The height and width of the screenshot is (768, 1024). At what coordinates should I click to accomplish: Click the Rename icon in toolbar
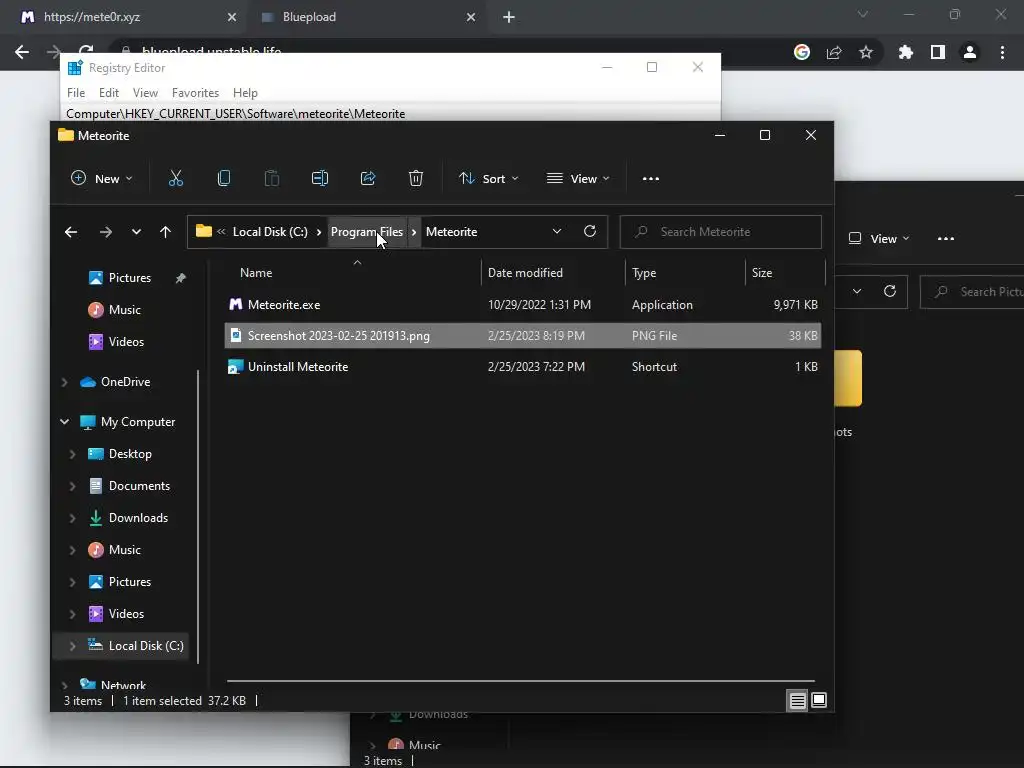(x=319, y=178)
